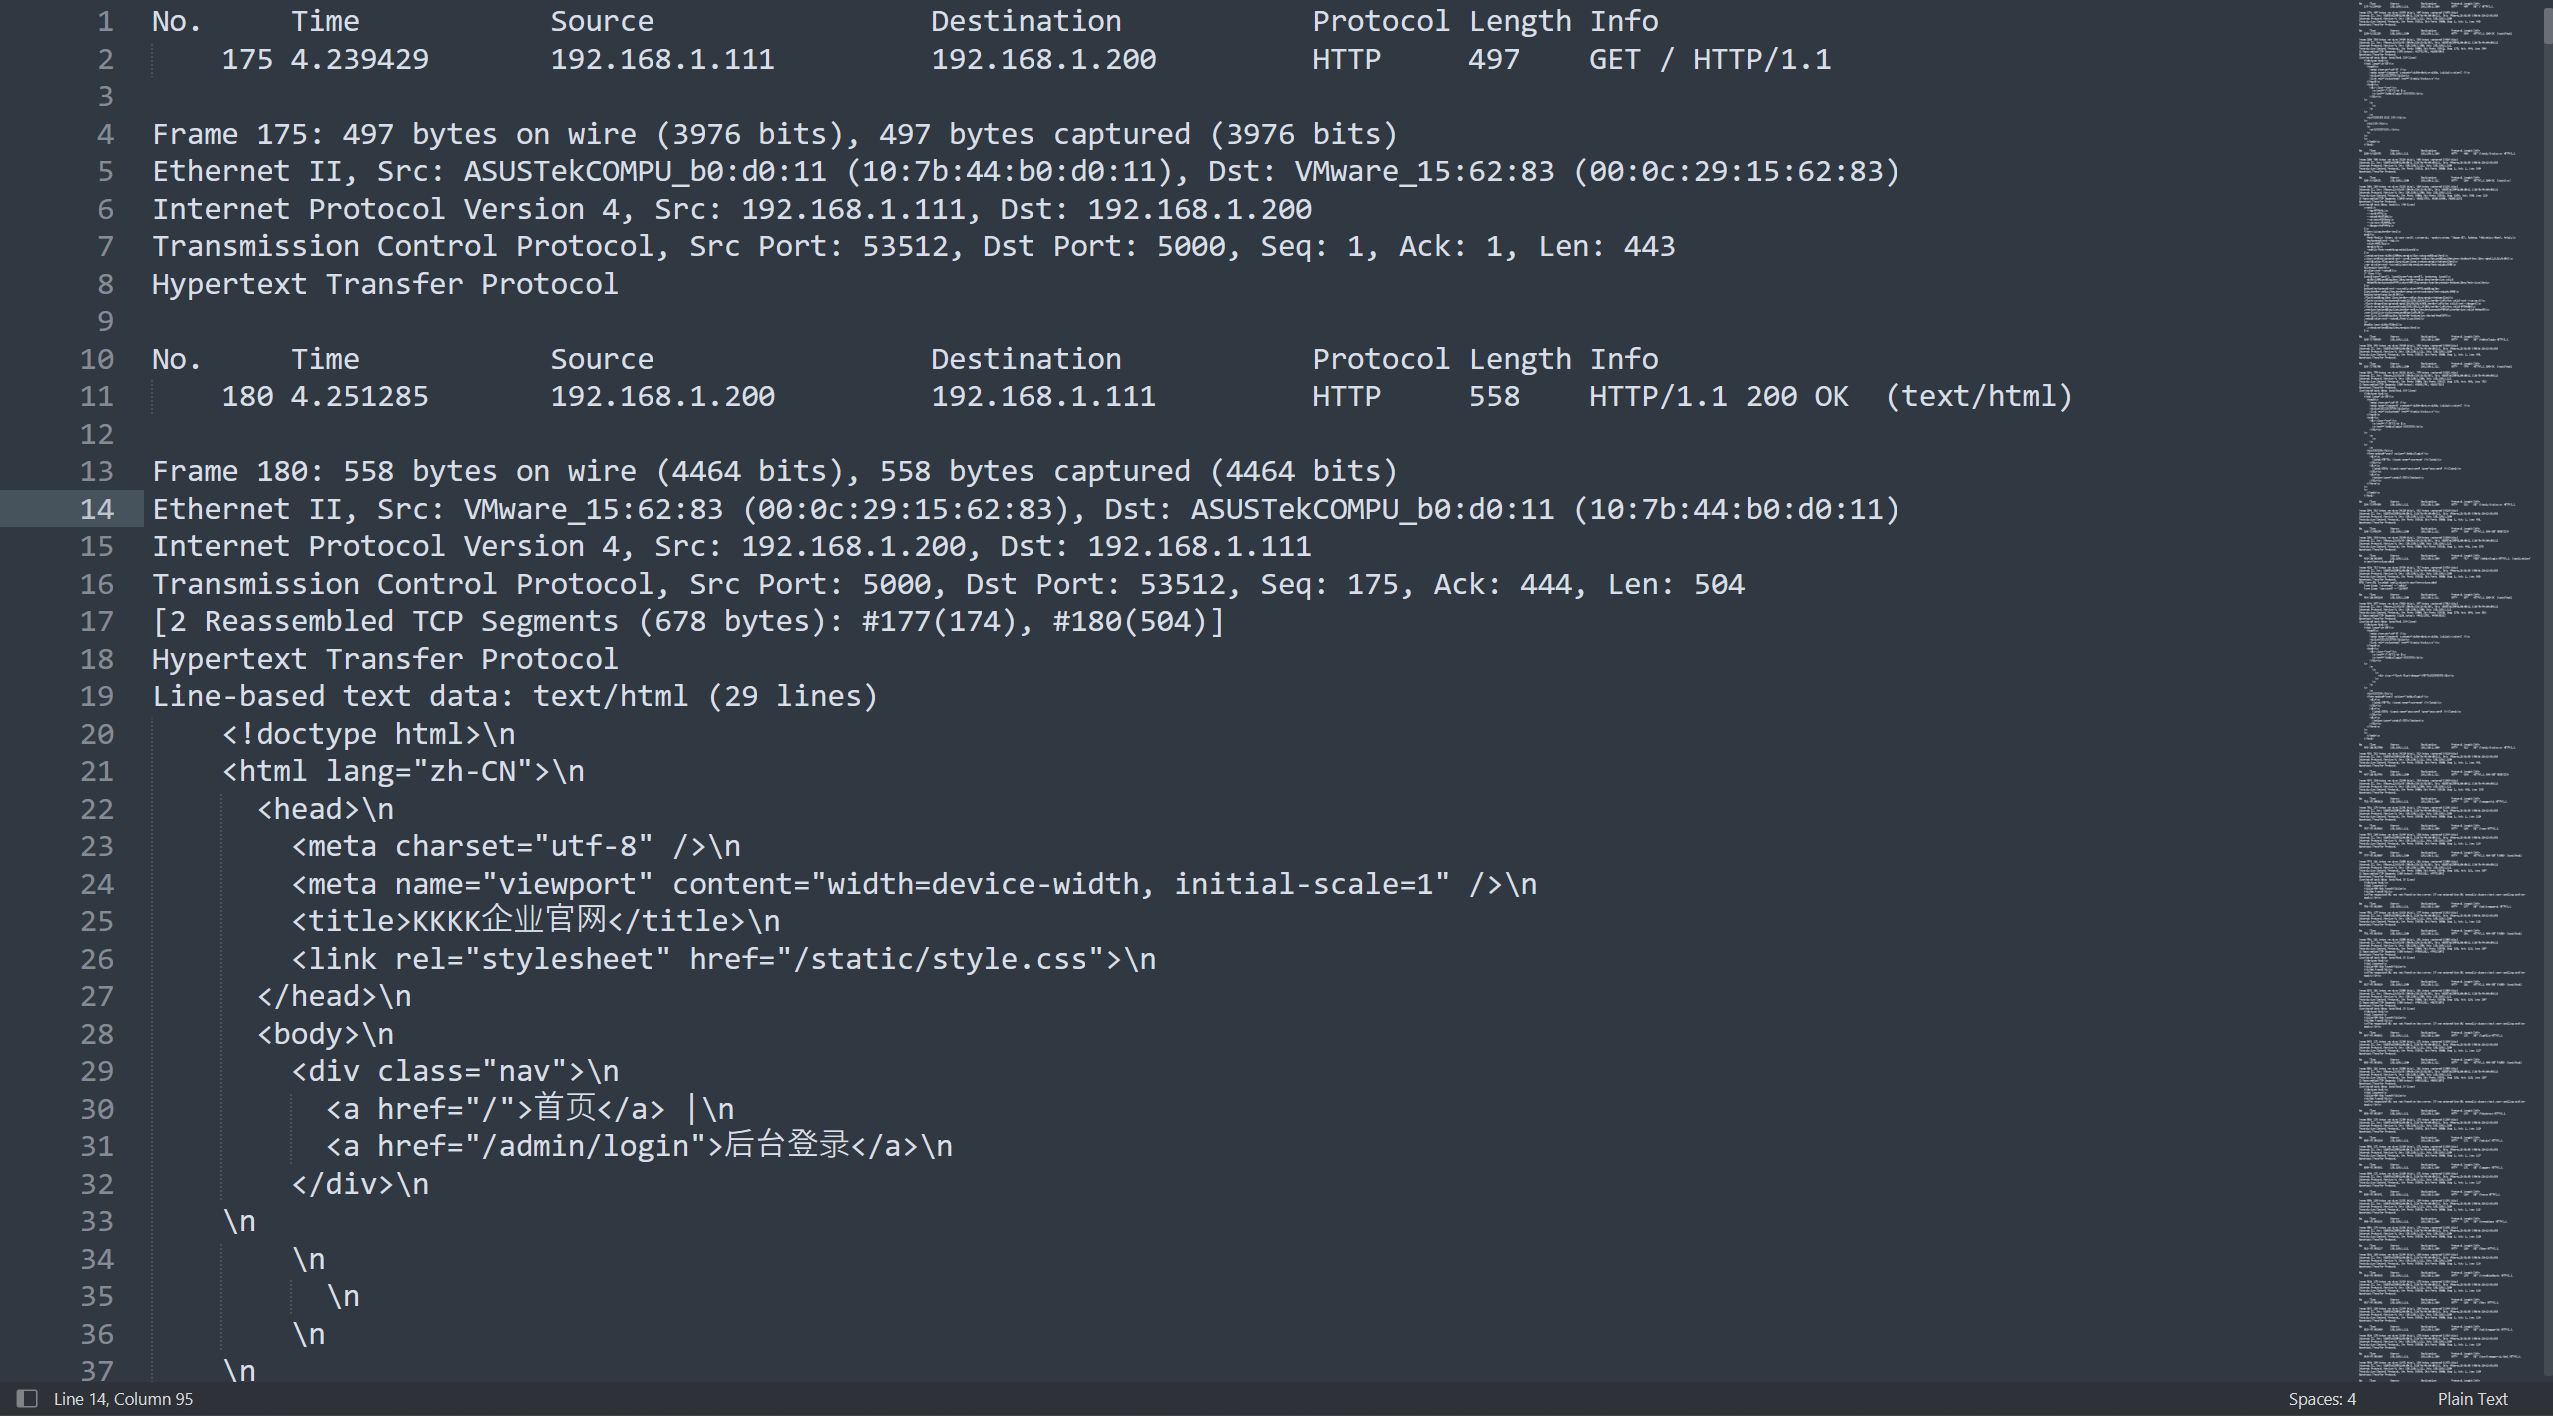Click line number 14 in the gutter

point(97,509)
